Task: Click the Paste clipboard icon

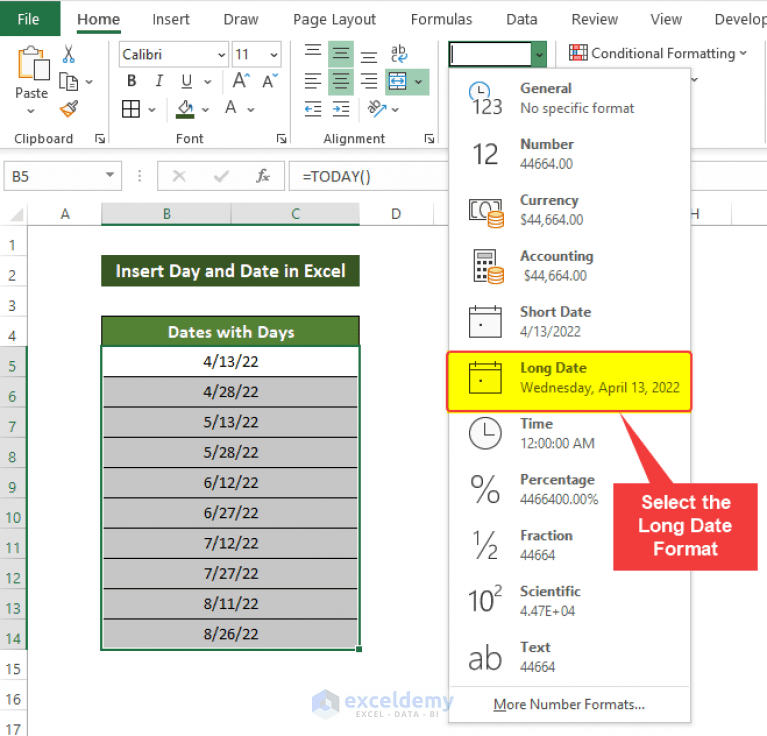Action: click(x=33, y=64)
